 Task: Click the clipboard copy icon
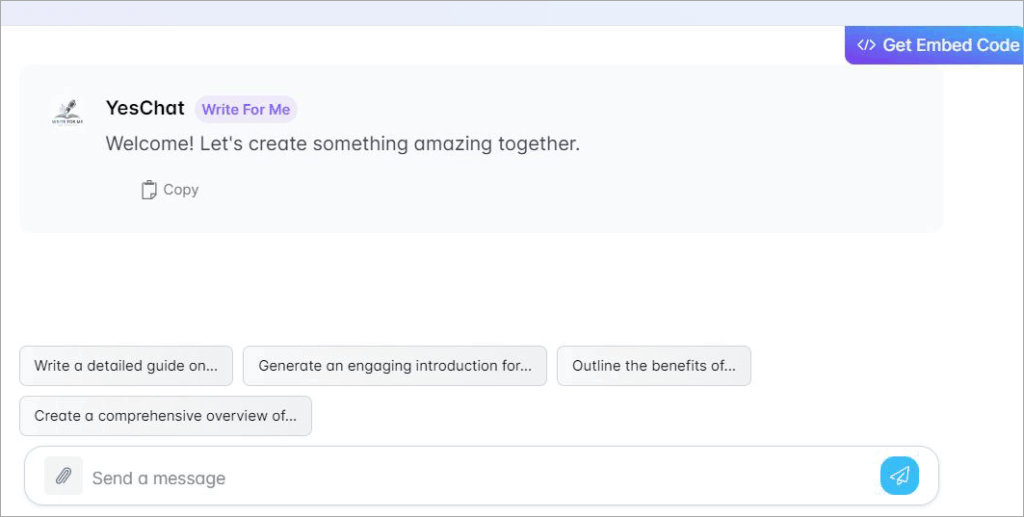pos(149,190)
